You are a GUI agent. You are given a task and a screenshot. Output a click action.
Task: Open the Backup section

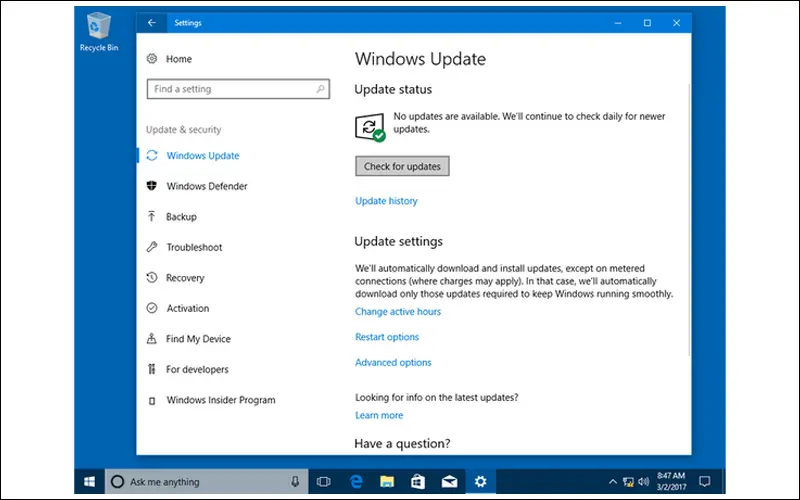click(181, 217)
